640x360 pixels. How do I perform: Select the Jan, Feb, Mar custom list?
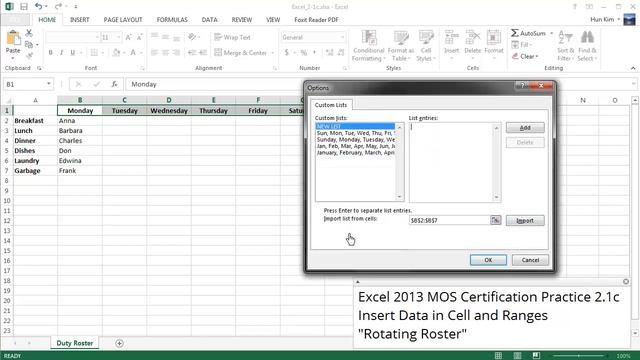click(355, 146)
